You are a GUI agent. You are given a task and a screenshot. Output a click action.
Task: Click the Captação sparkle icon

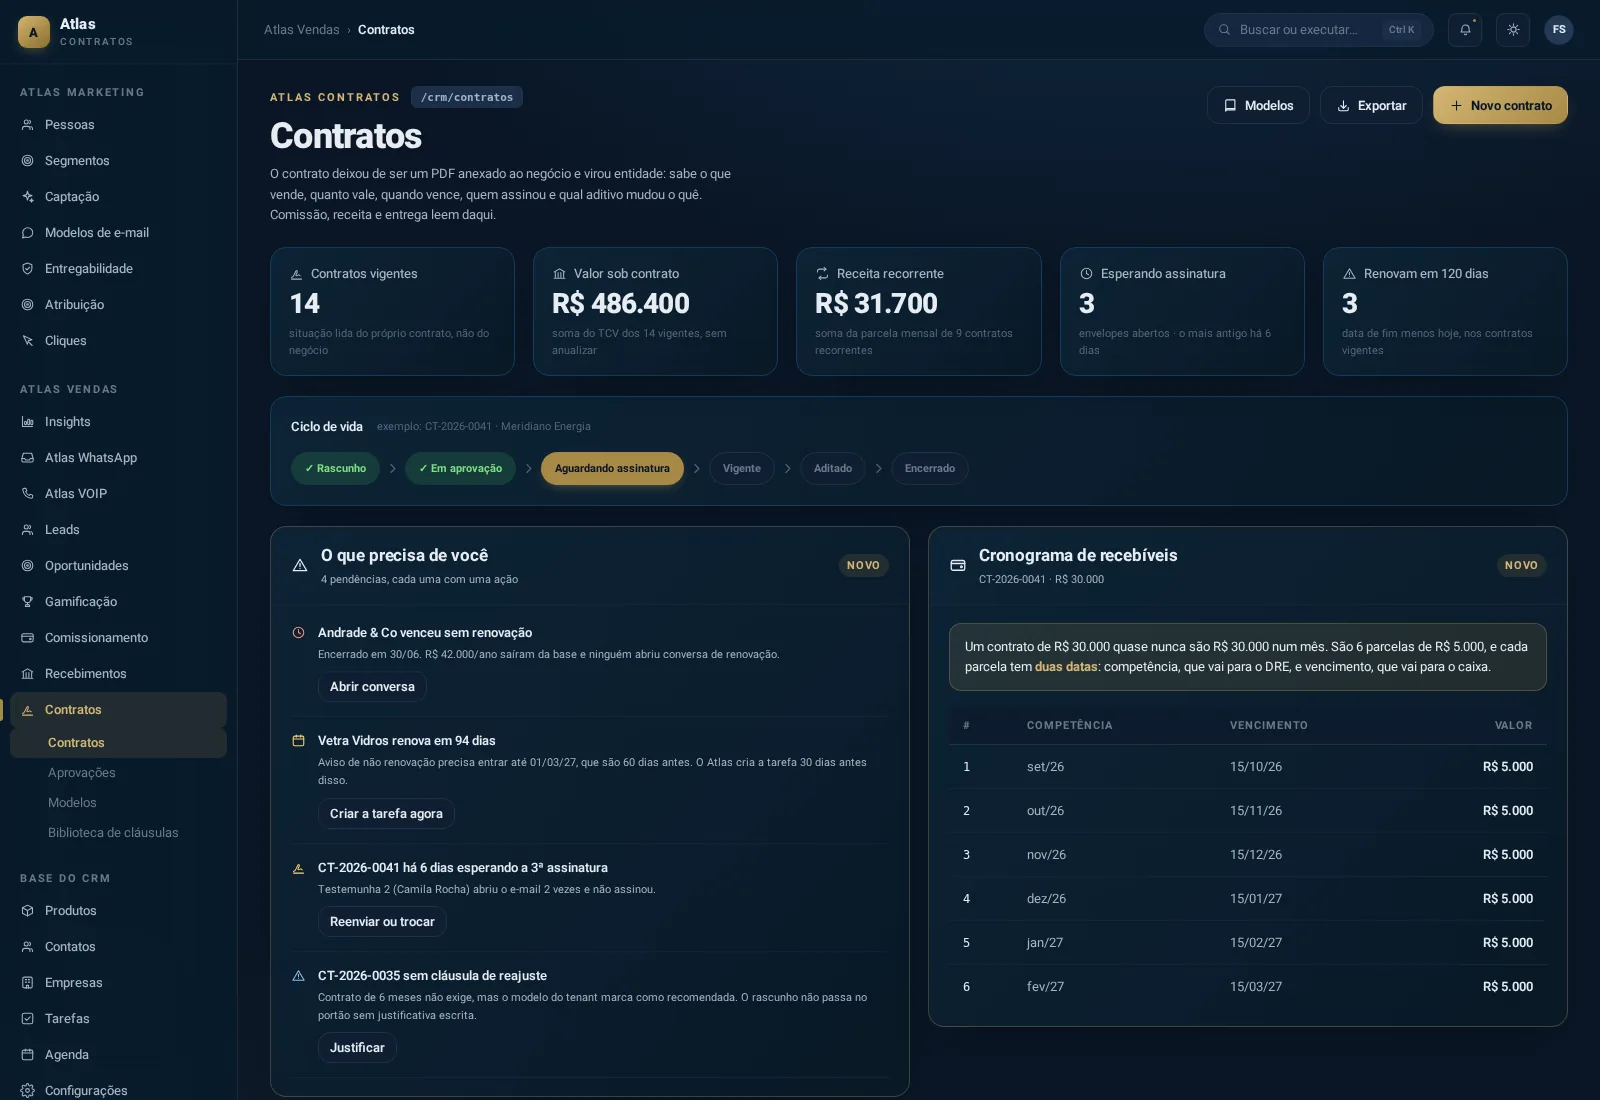pos(28,197)
